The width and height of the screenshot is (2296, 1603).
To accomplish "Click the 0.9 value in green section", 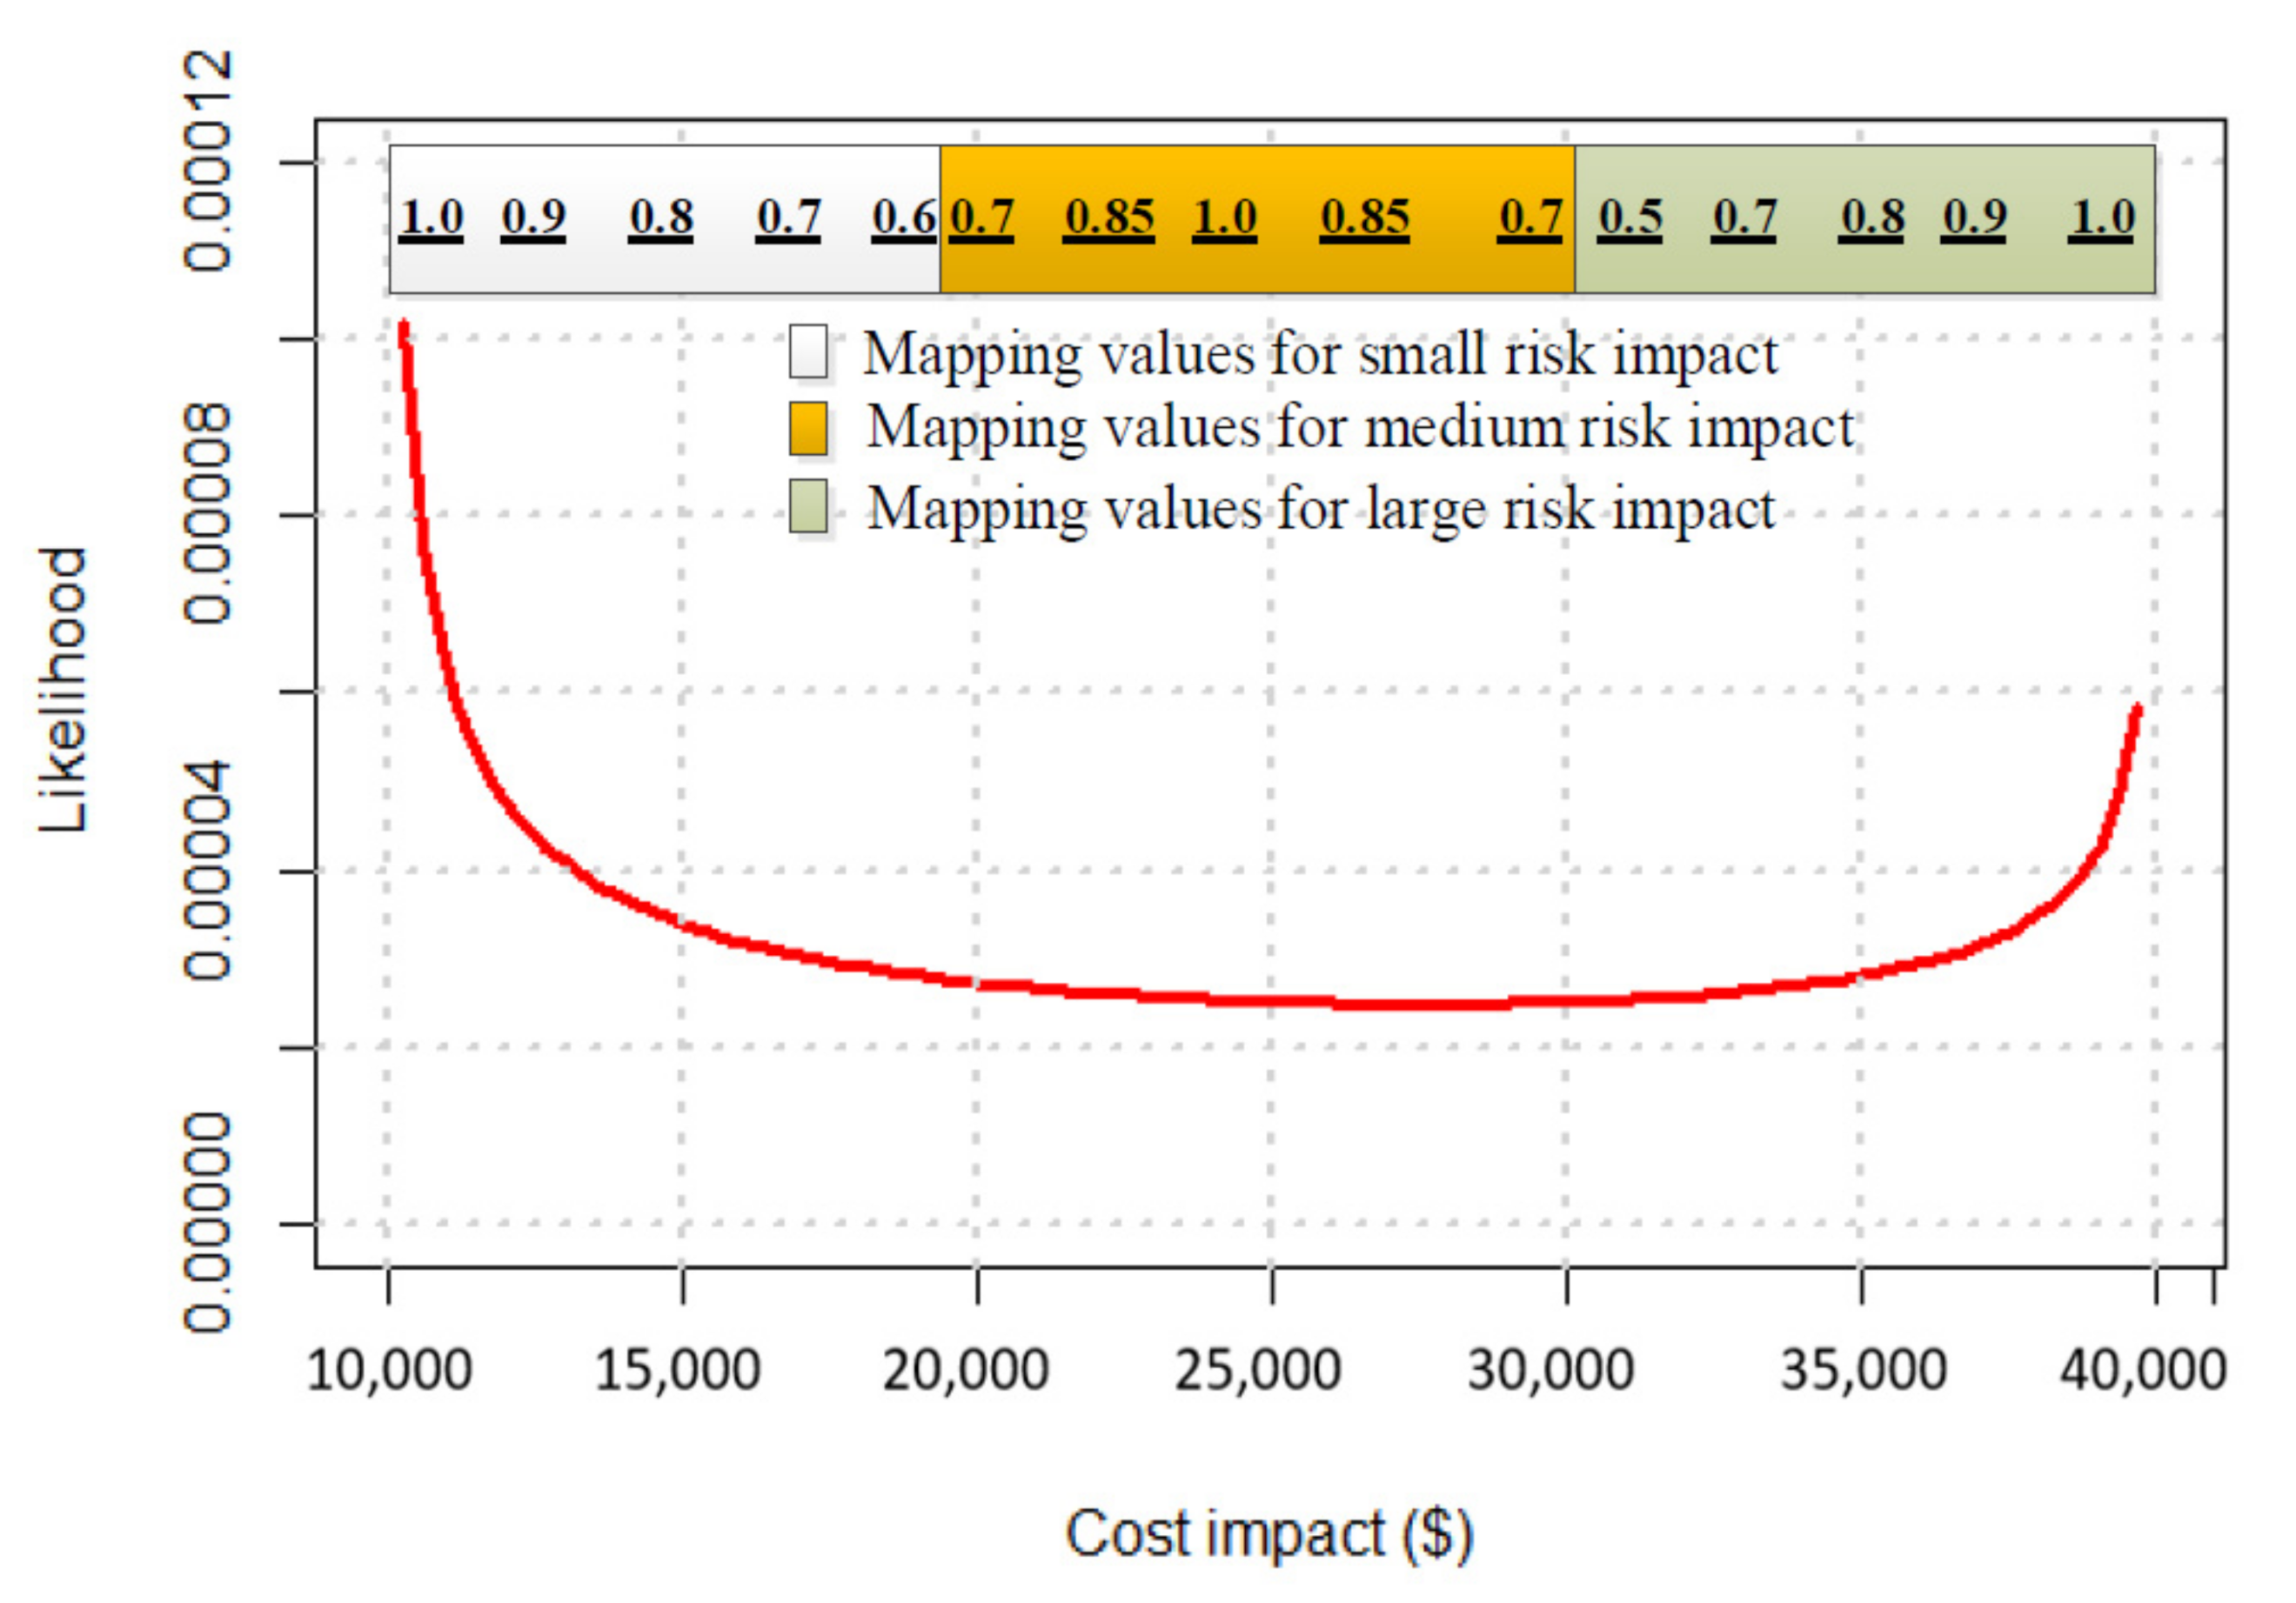I will (x=1974, y=218).
